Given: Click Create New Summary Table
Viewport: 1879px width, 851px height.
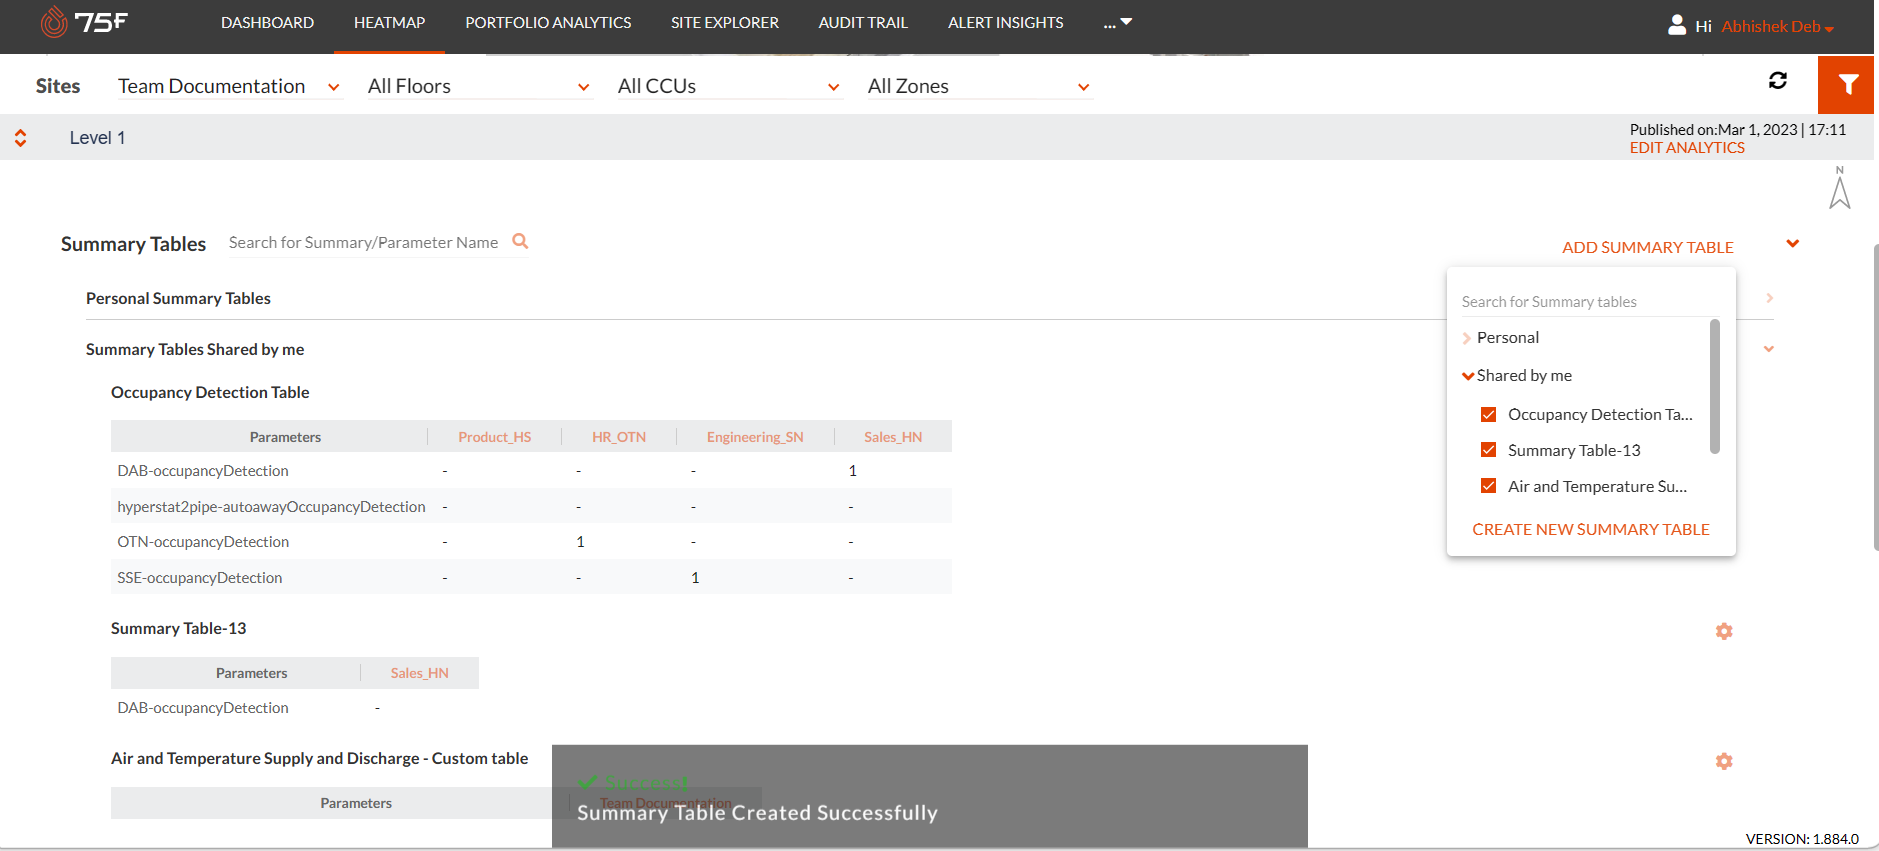Looking at the screenshot, I should click(x=1591, y=529).
